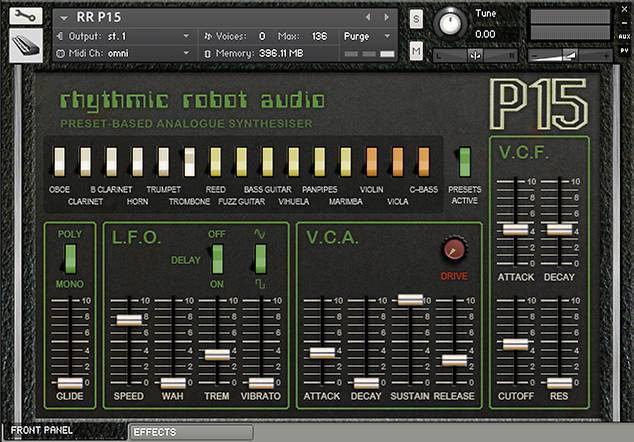
Task: Select the FUZZ GUITAR preset switch
Action: click(x=241, y=162)
